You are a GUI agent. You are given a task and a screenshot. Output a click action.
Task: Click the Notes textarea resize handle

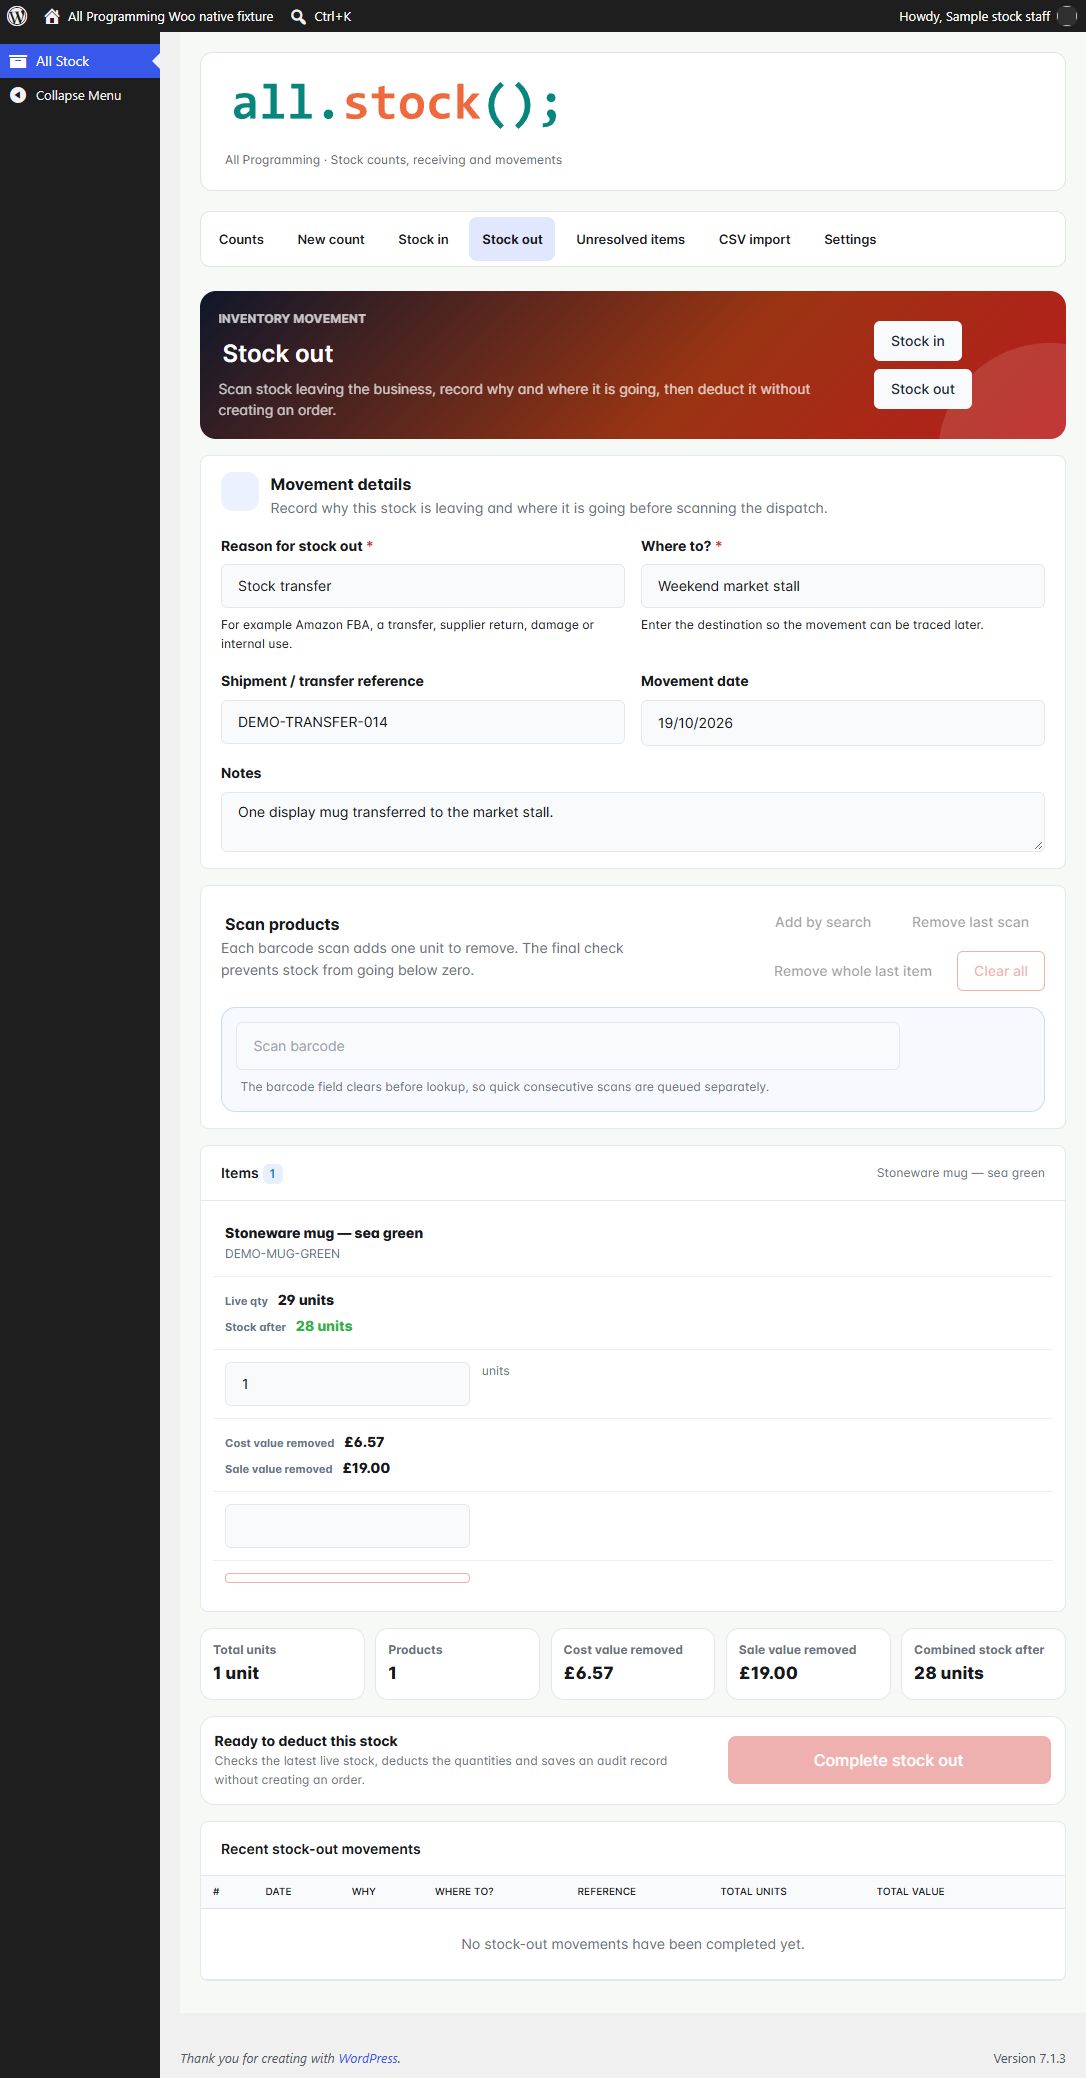(x=1038, y=845)
